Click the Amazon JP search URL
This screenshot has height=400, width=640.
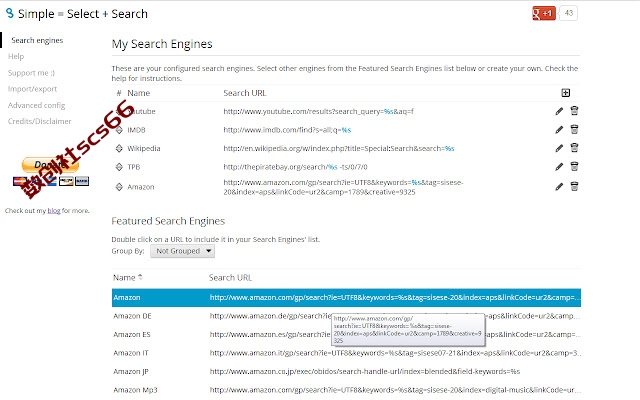pyautogui.click(x=364, y=371)
